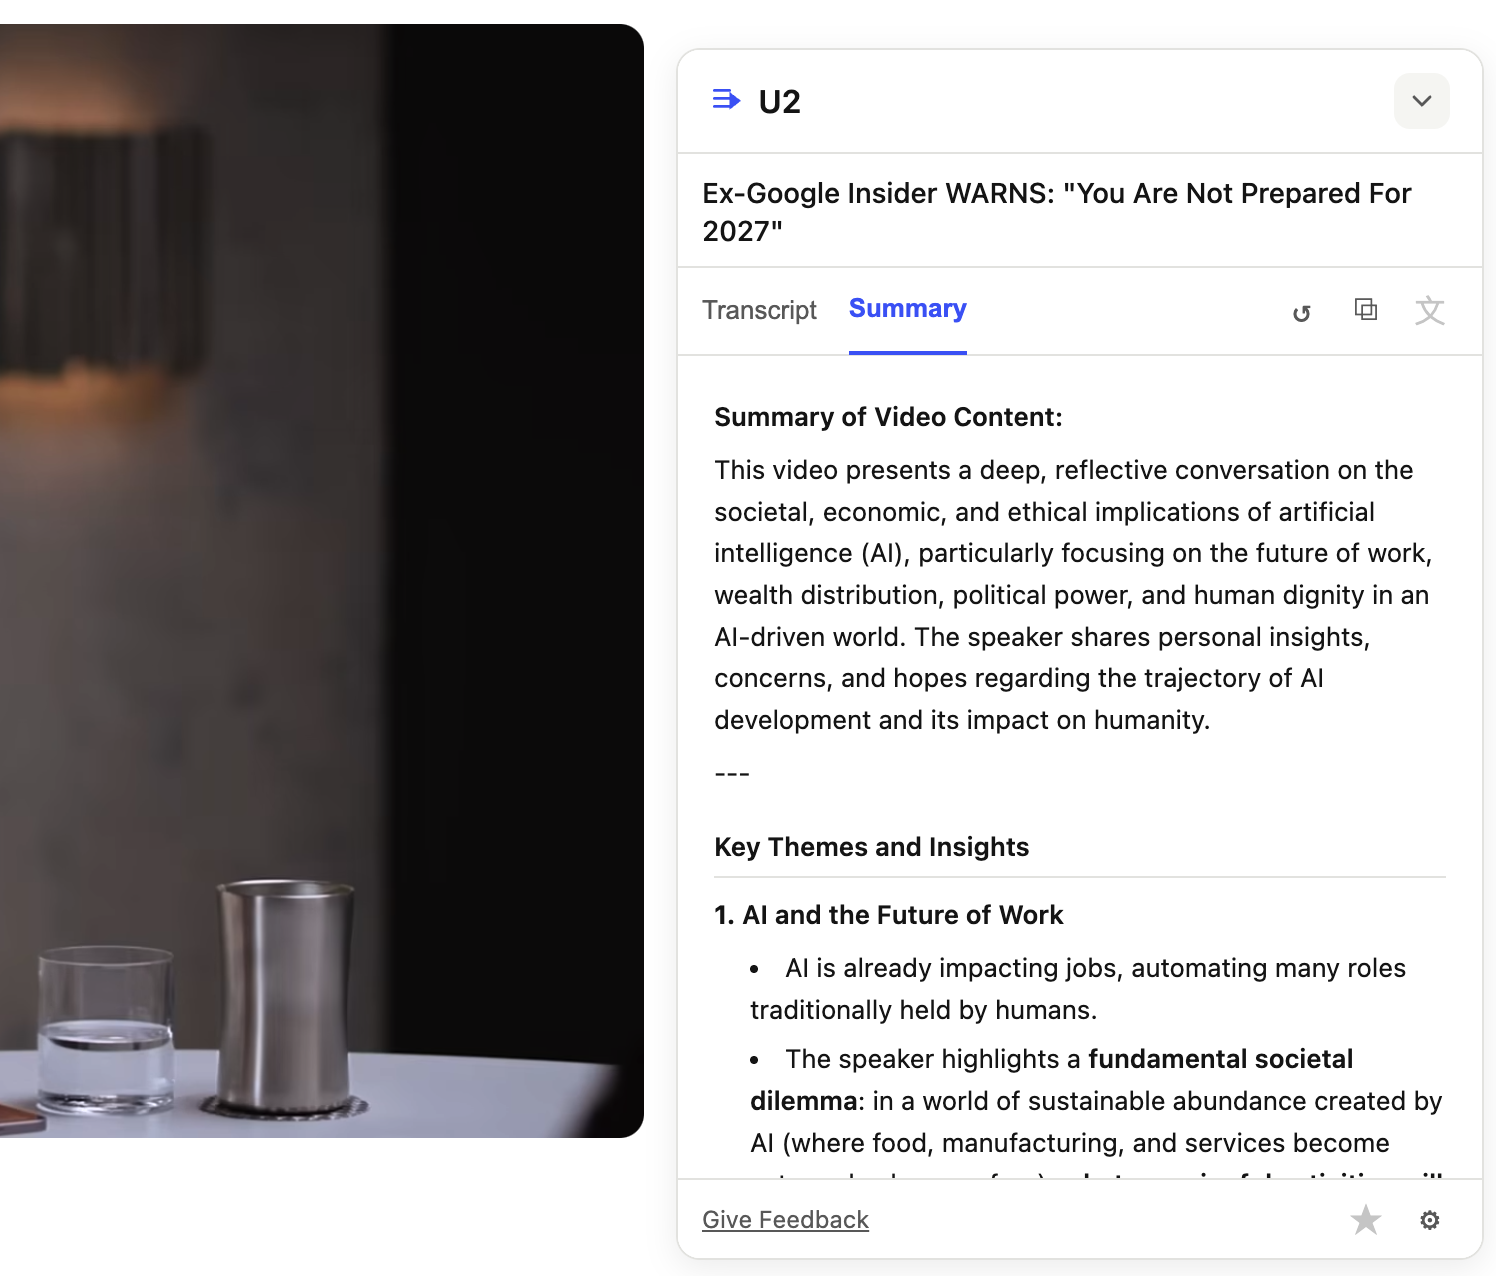Click the video player to pause playback
Screen dimensions: 1496x1276
(x=320, y=580)
